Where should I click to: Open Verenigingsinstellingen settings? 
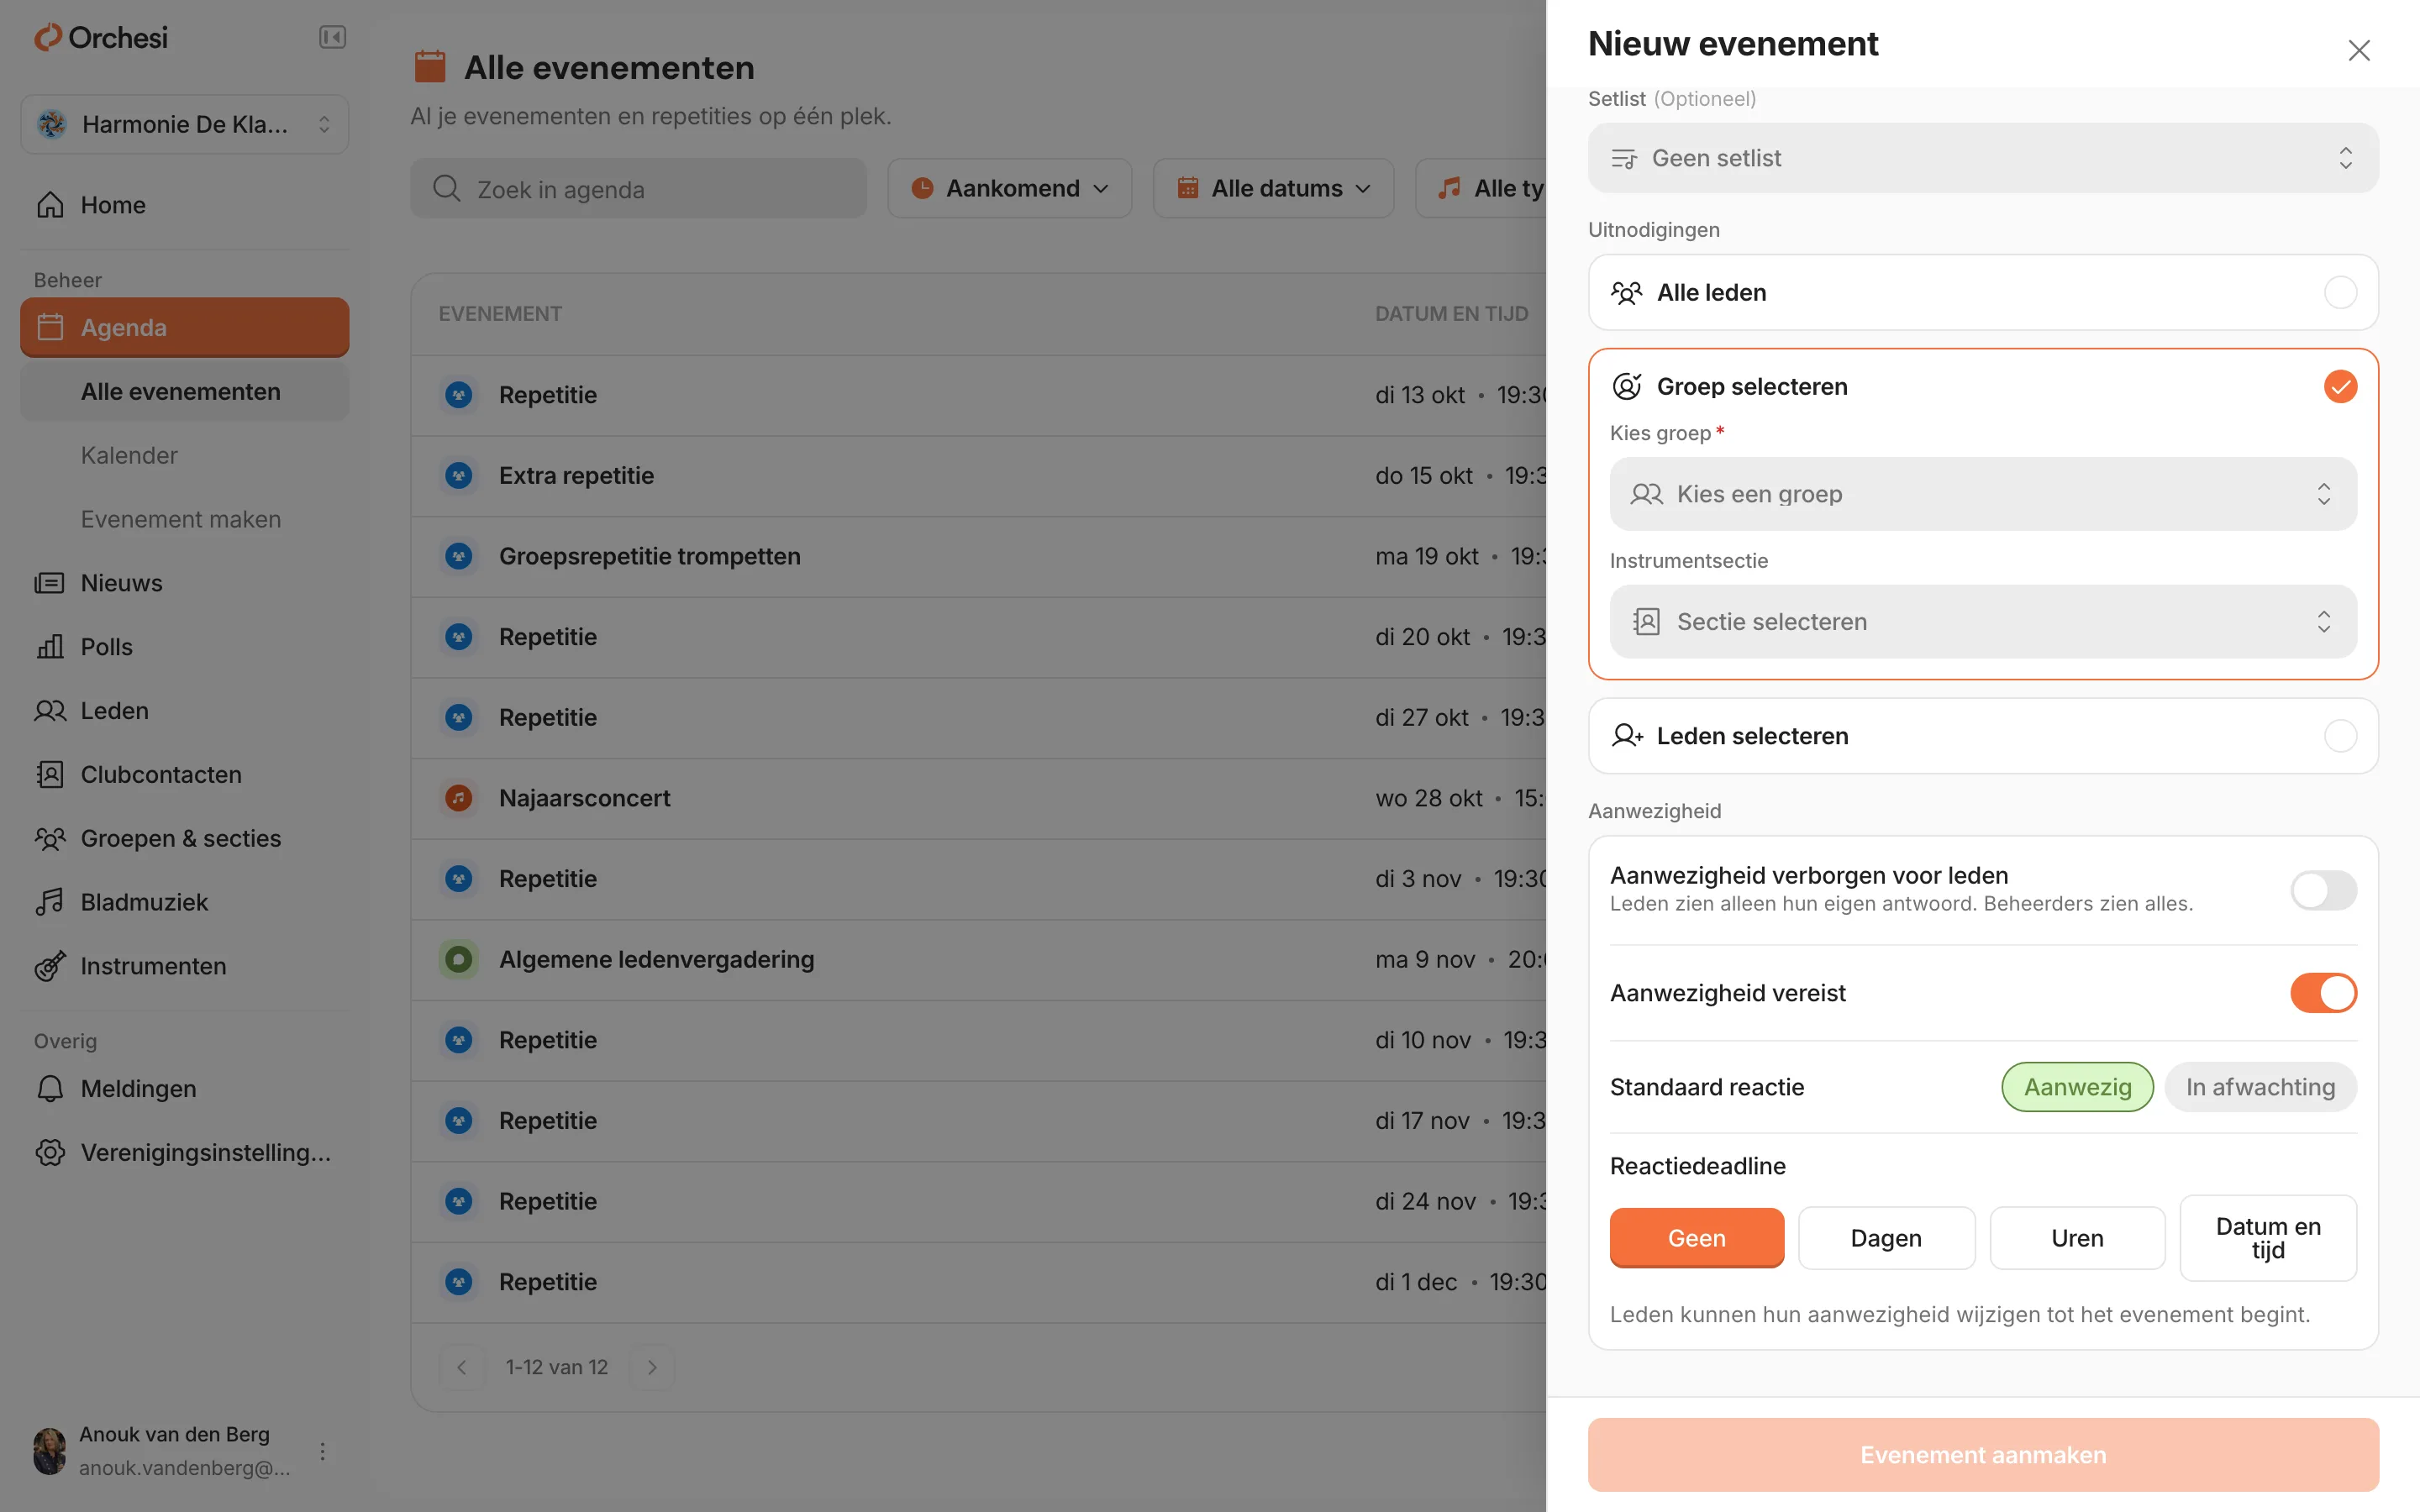click(x=184, y=1153)
